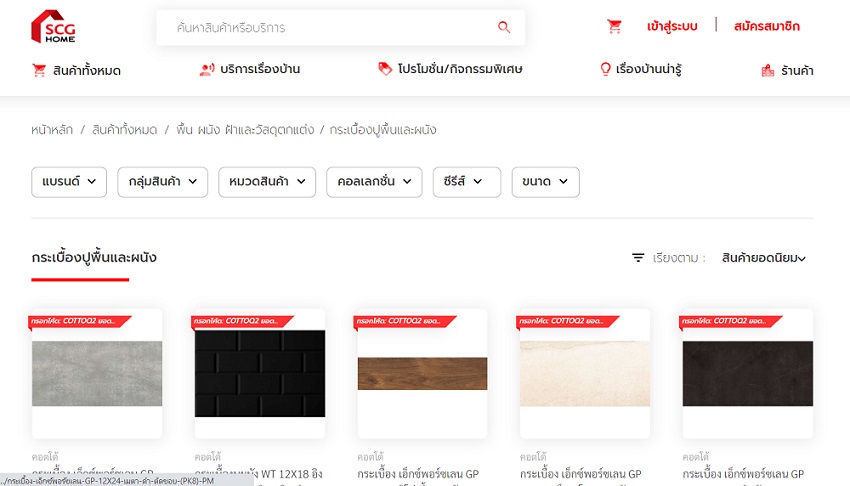Select โปรโมชั่น/กิจกรรมพิเศษ menu item
This screenshot has height=486, width=850.
pos(450,70)
